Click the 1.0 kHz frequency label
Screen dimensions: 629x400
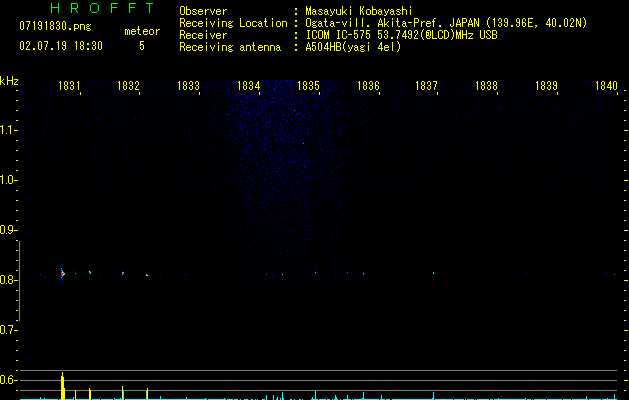[x=8, y=180]
